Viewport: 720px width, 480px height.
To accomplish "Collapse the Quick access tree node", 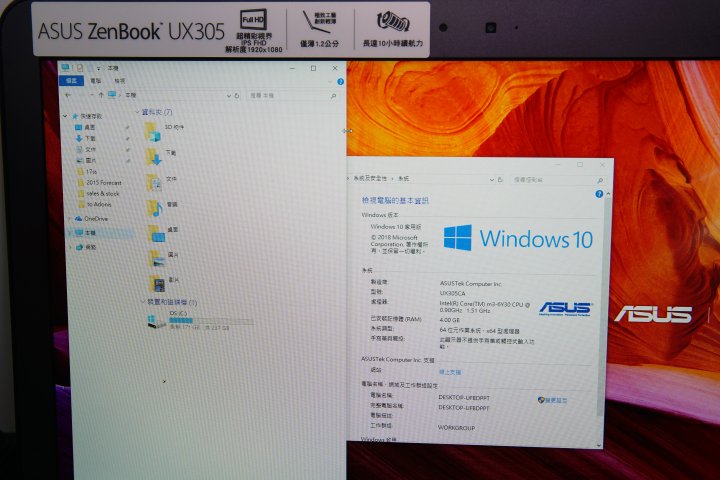I will point(65,116).
